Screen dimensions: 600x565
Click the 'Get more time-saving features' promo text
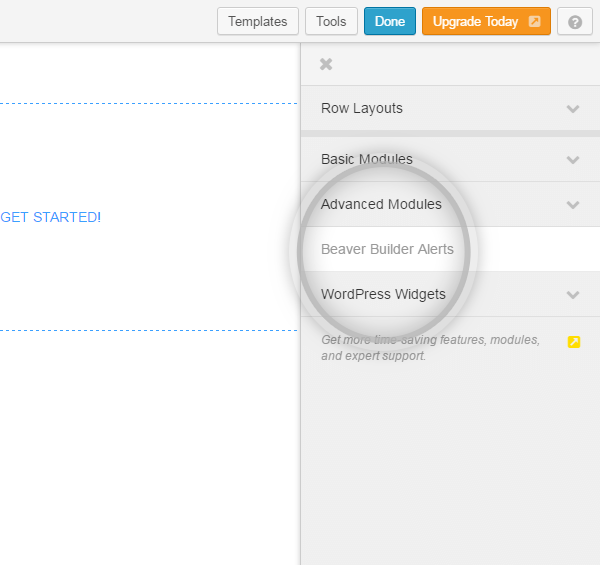(430, 347)
